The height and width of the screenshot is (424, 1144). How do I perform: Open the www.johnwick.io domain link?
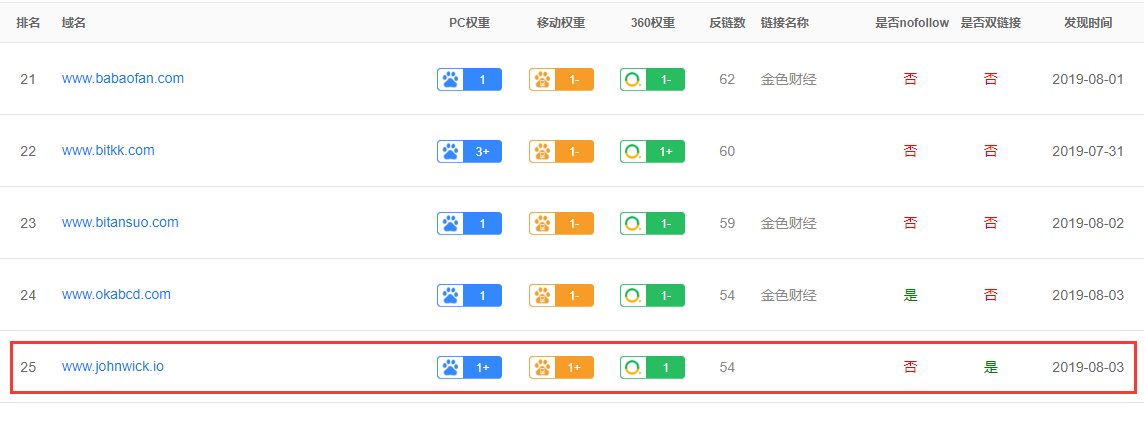113,366
